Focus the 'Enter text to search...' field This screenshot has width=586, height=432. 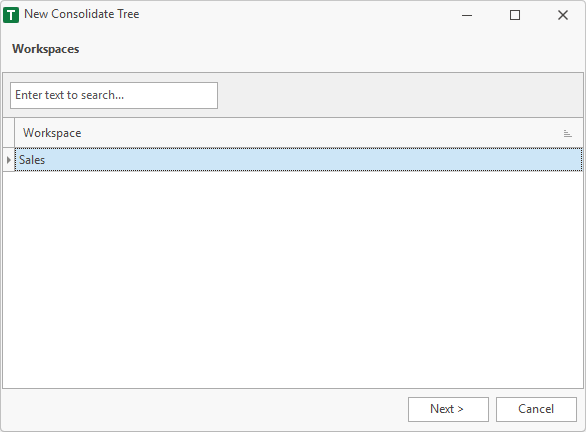(x=114, y=95)
